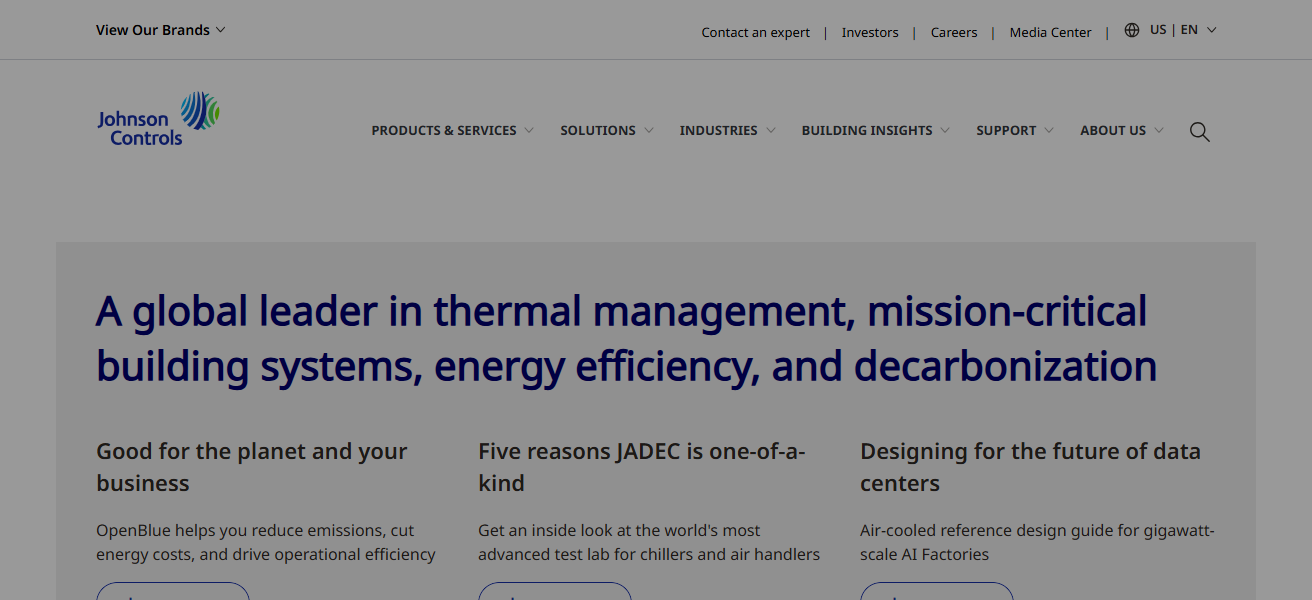The width and height of the screenshot is (1312, 600).
Task: Open the Careers link
Action: coord(954,32)
